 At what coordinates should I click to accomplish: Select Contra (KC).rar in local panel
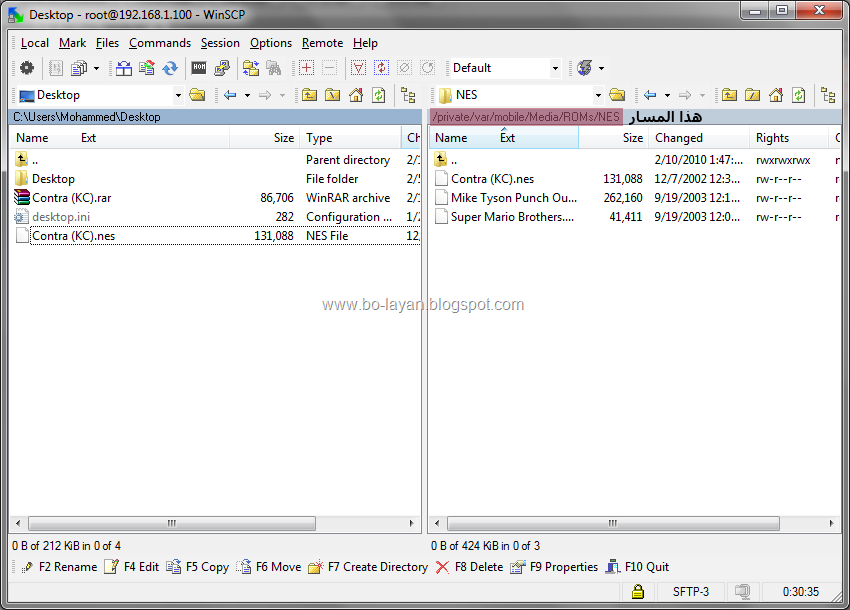click(215, 198)
